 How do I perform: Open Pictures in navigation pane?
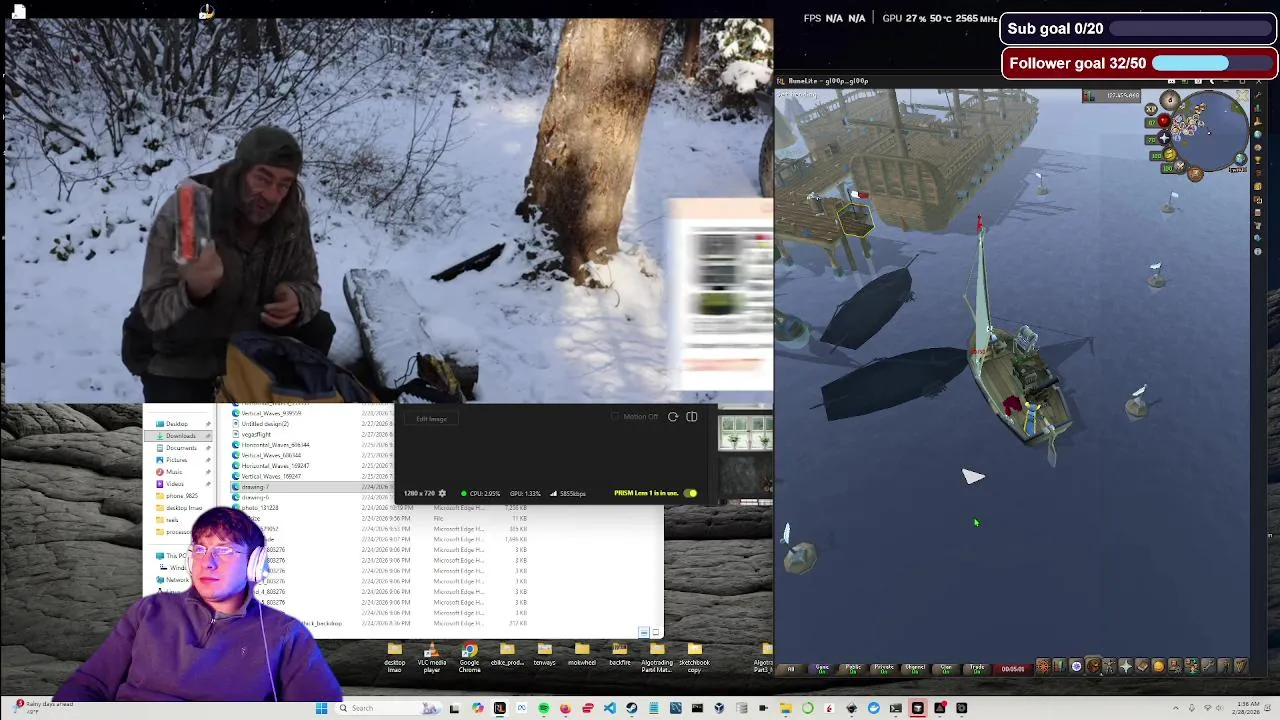(177, 460)
